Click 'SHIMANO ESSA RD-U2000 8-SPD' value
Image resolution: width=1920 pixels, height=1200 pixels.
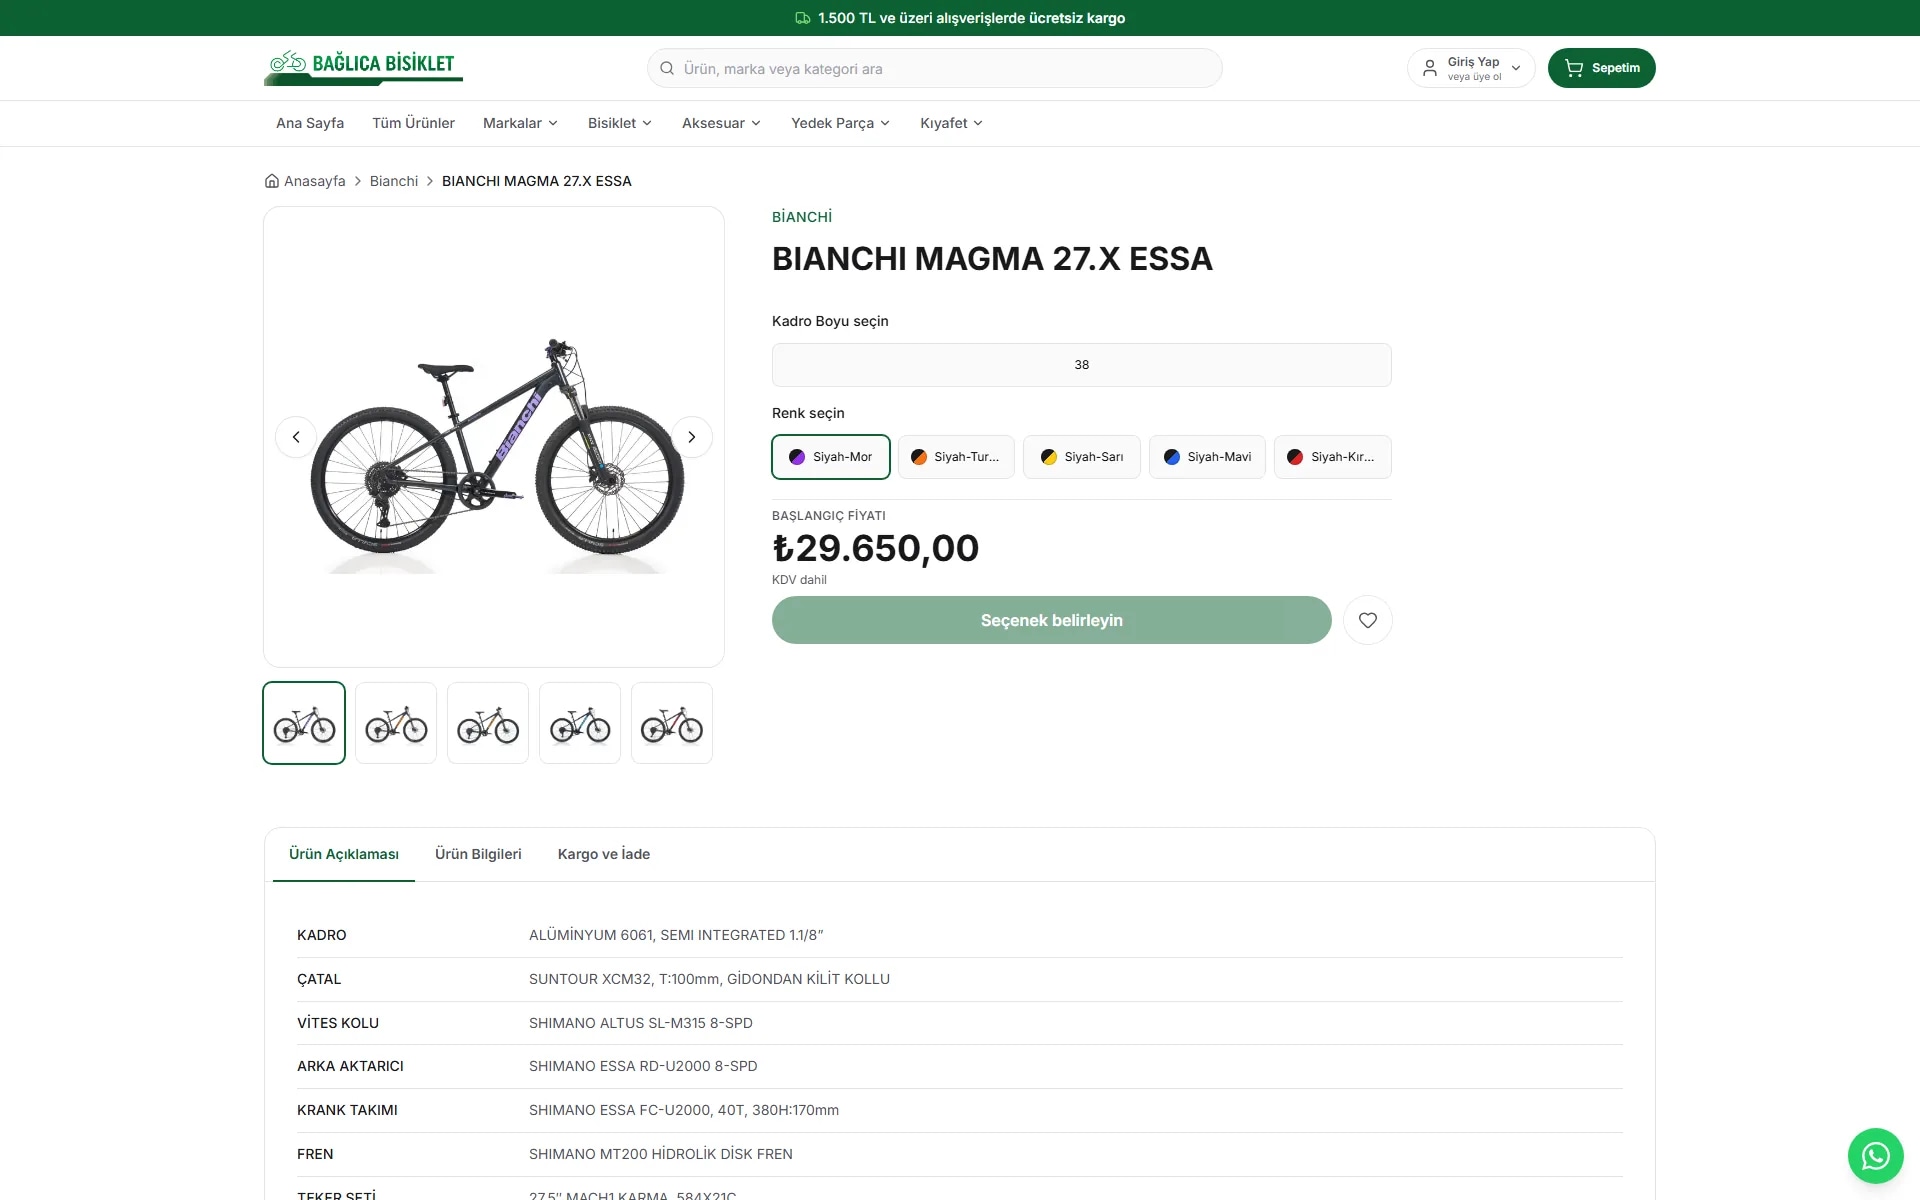click(x=643, y=1066)
